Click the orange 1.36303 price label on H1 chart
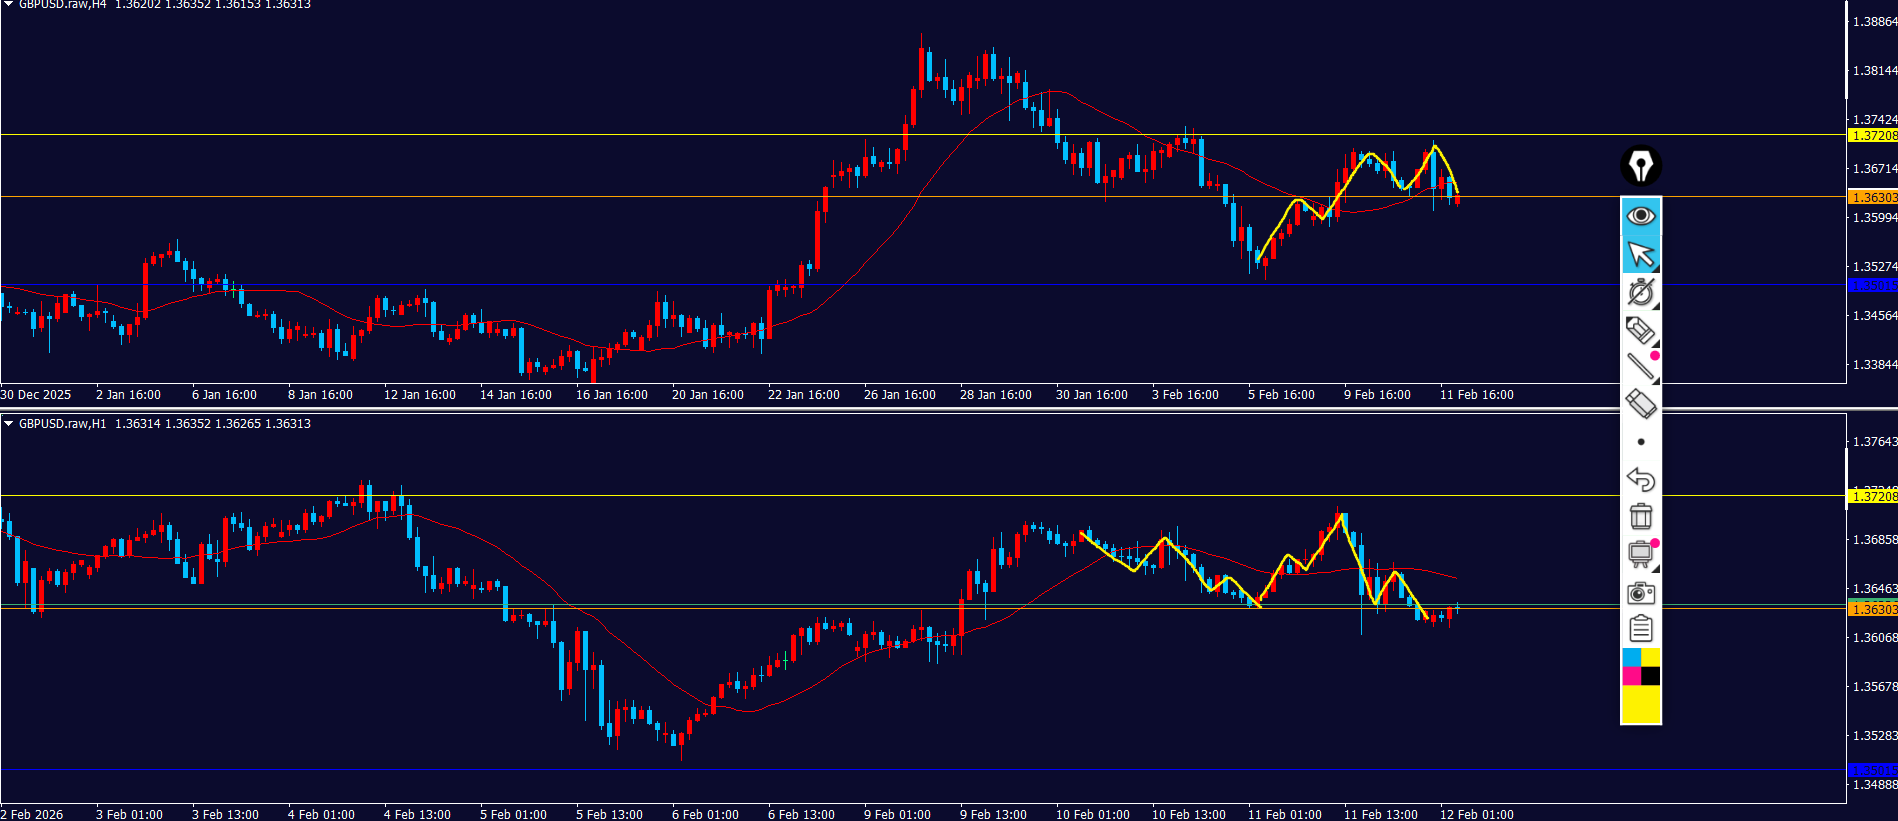This screenshot has height=821, width=1898. (x=1872, y=609)
